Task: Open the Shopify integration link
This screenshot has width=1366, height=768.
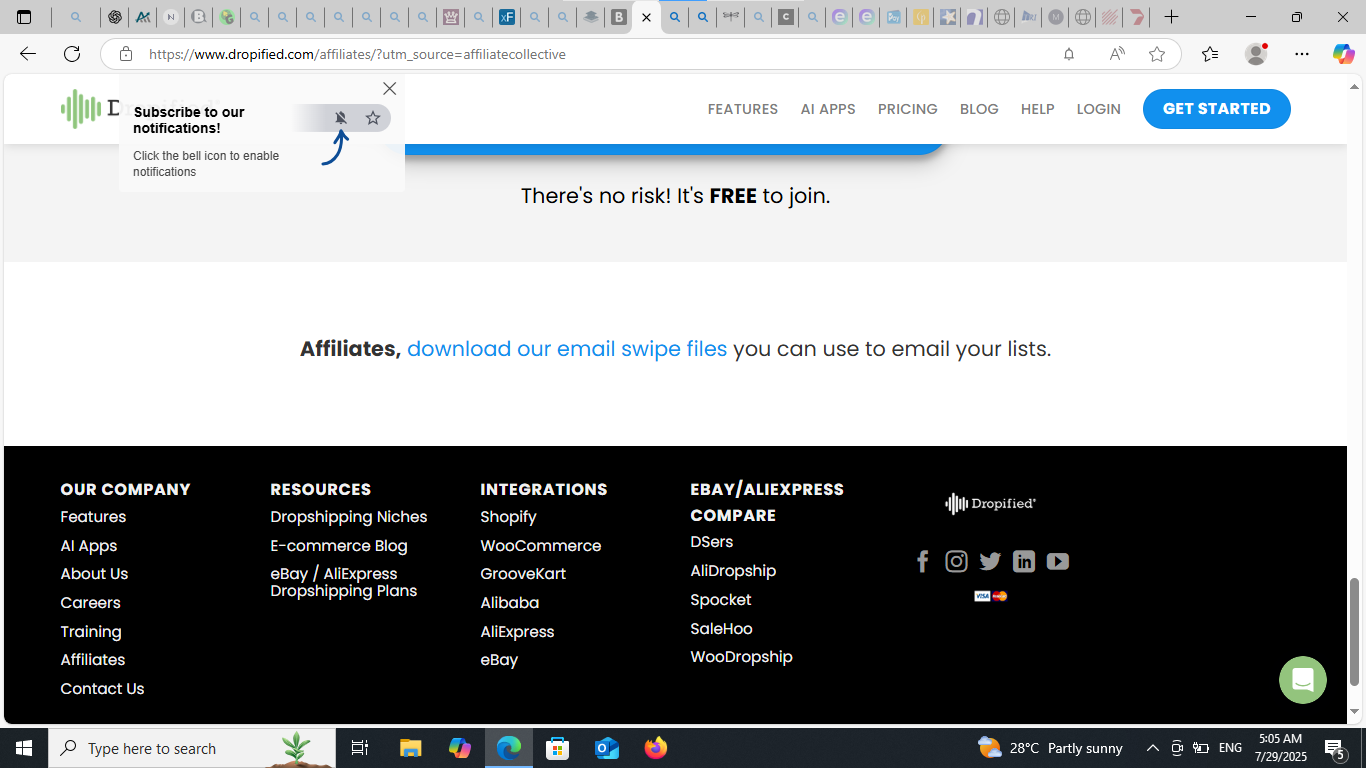Action: (x=508, y=517)
